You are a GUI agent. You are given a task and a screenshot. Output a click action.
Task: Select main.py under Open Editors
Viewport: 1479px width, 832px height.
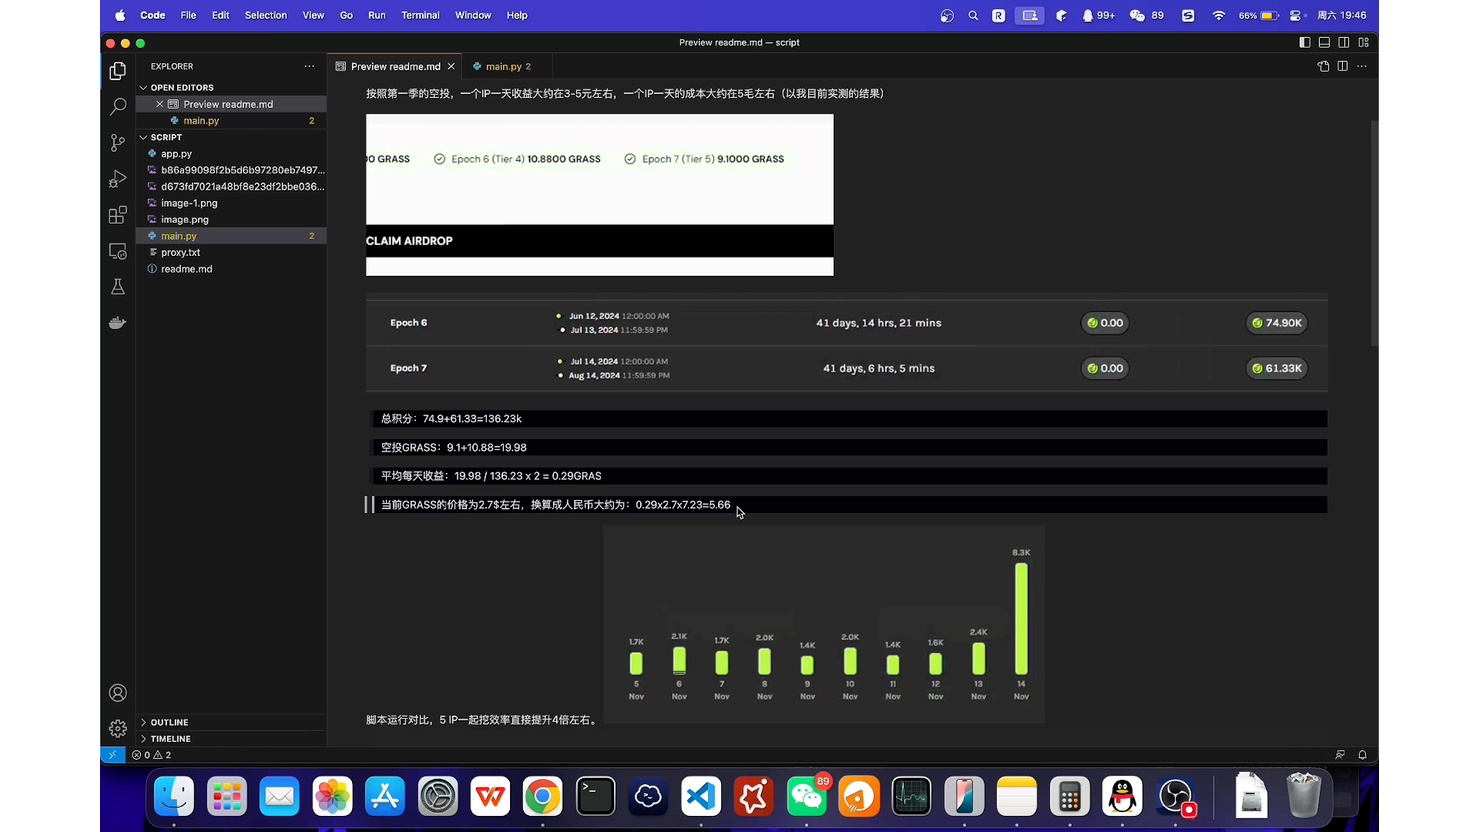coord(231,120)
